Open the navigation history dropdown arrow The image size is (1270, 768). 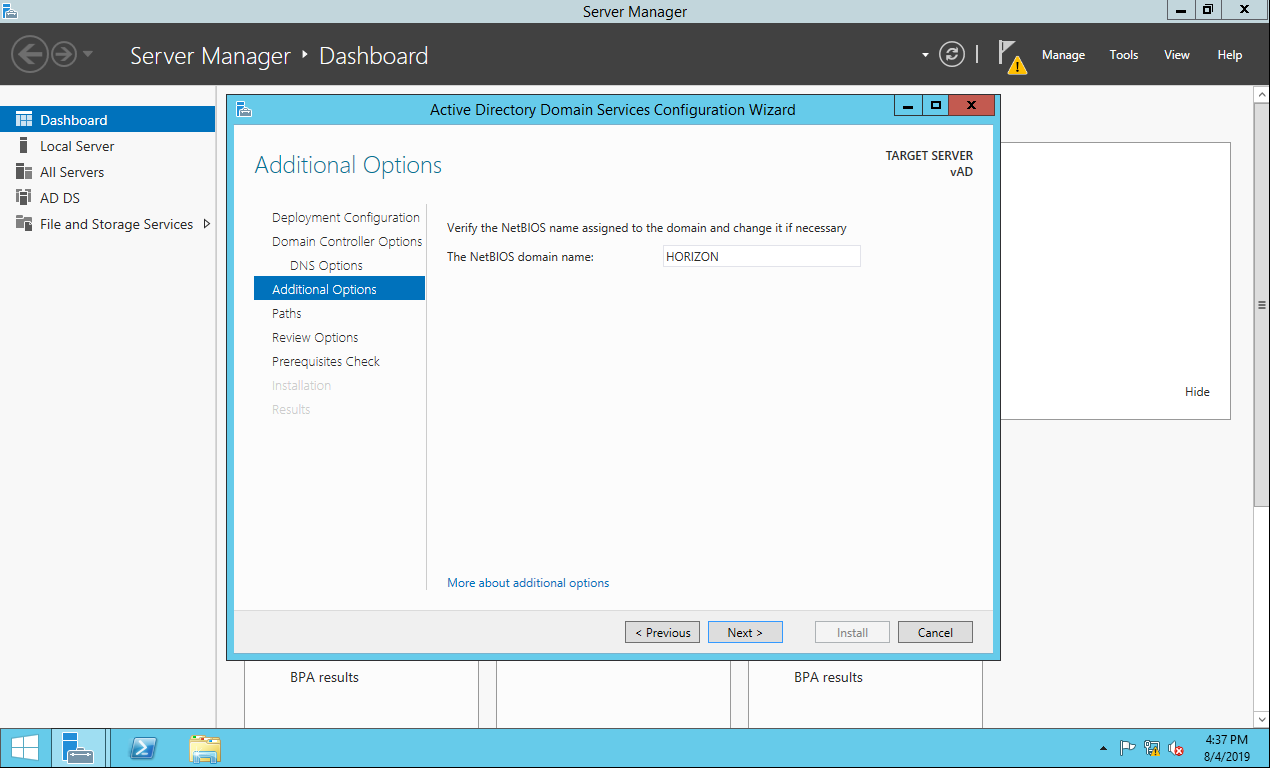click(x=88, y=54)
